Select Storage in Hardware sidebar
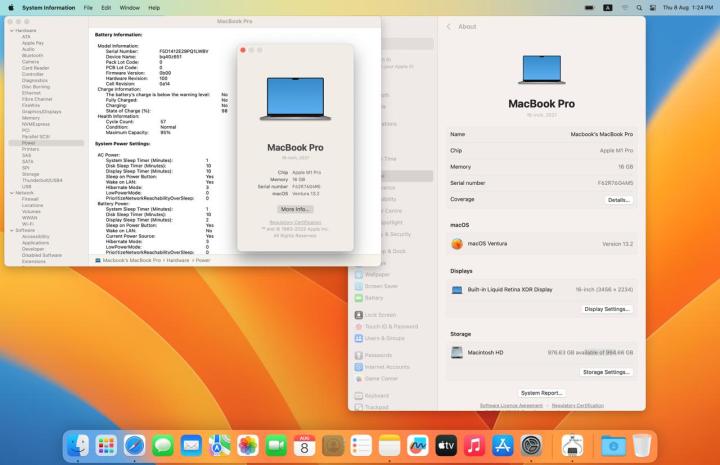The width and height of the screenshot is (720, 465). click(30, 174)
